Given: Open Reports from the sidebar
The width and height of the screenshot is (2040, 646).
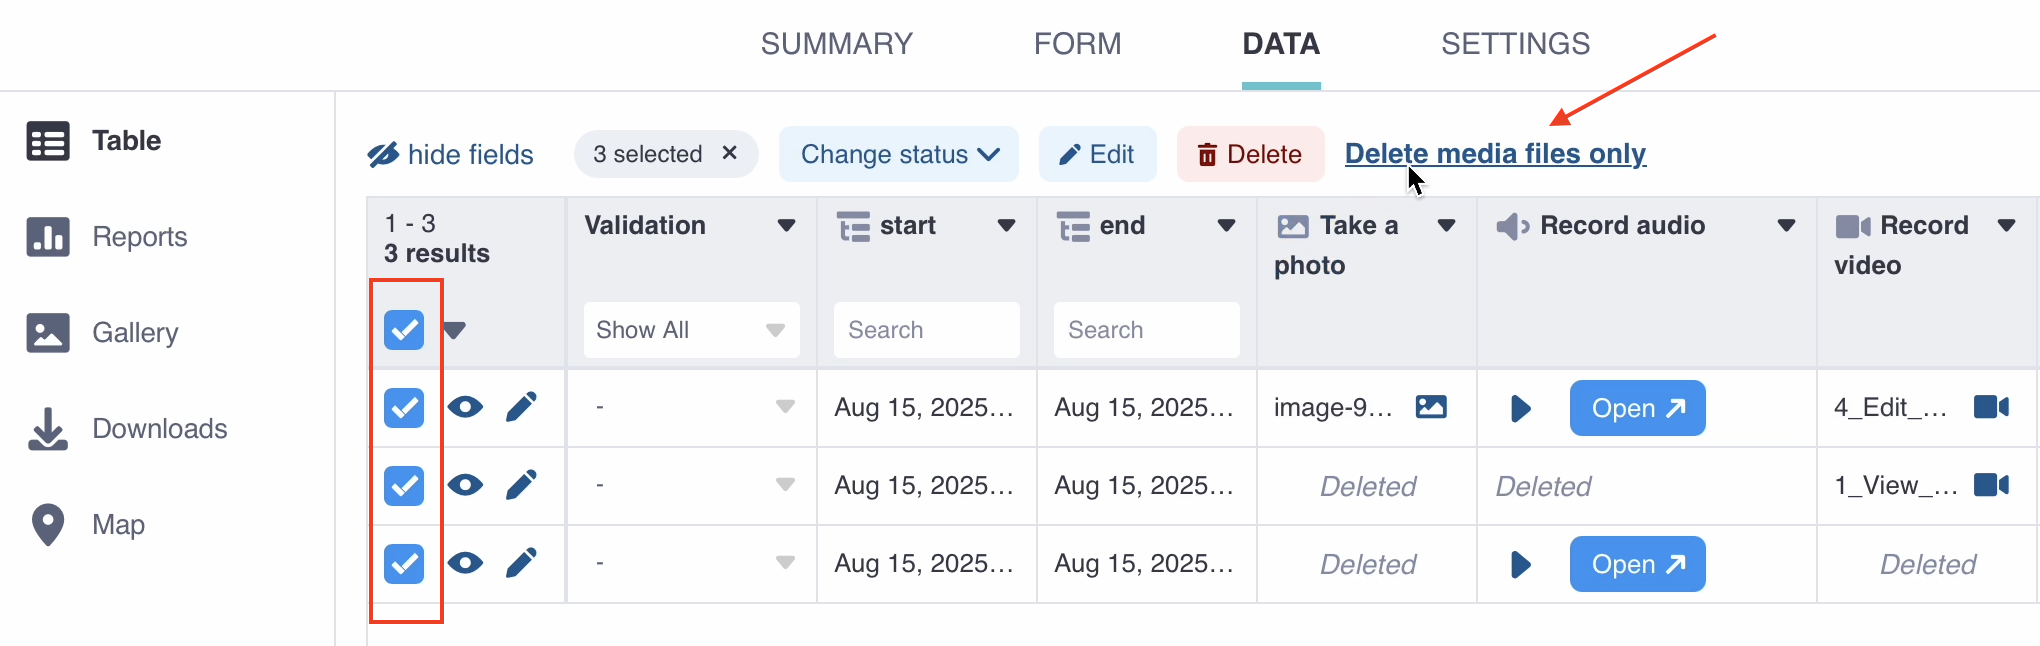Looking at the screenshot, I should point(139,237).
